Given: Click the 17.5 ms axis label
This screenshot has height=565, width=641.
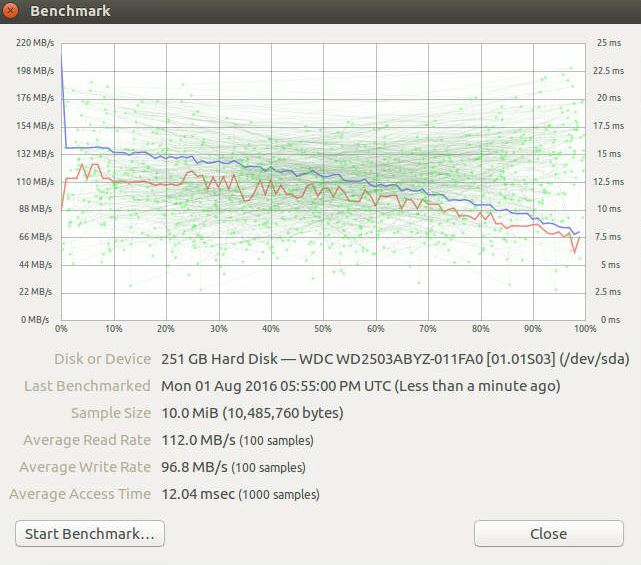Looking at the screenshot, I should (609, 126).
